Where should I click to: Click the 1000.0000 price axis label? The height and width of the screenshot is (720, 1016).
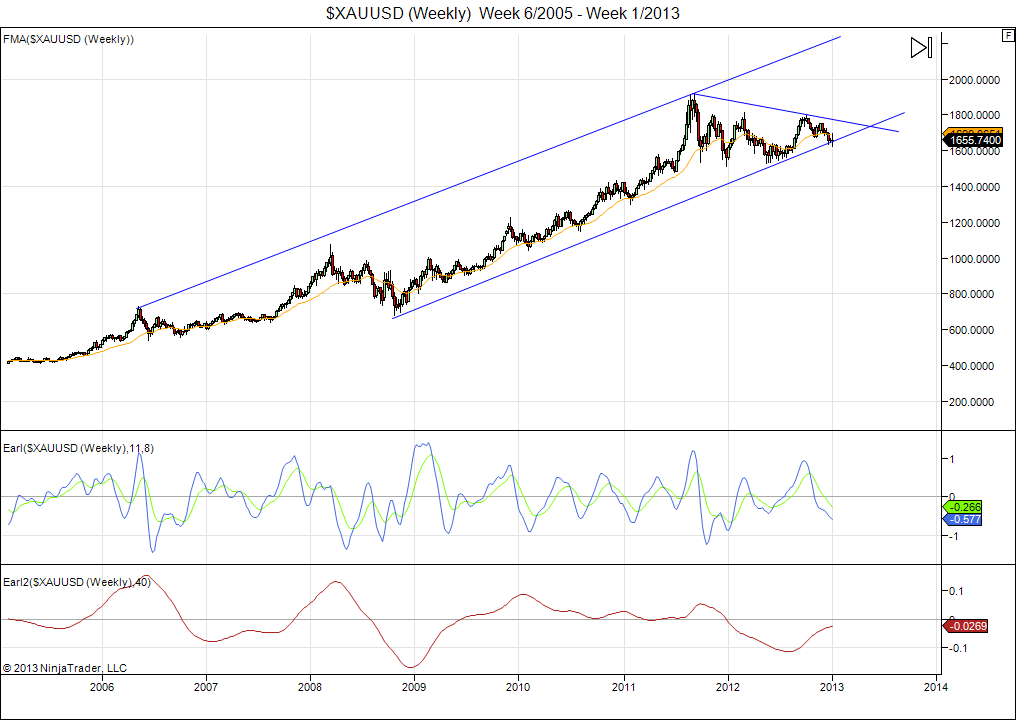tap(974, 258)
